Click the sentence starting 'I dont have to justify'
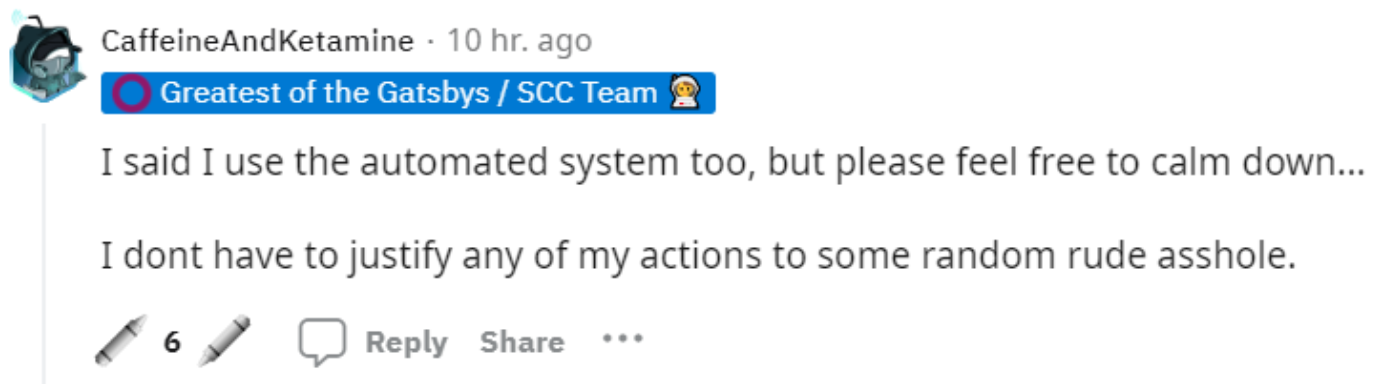The width and height of the screenshot is (1386, 384). click(698, 256)
